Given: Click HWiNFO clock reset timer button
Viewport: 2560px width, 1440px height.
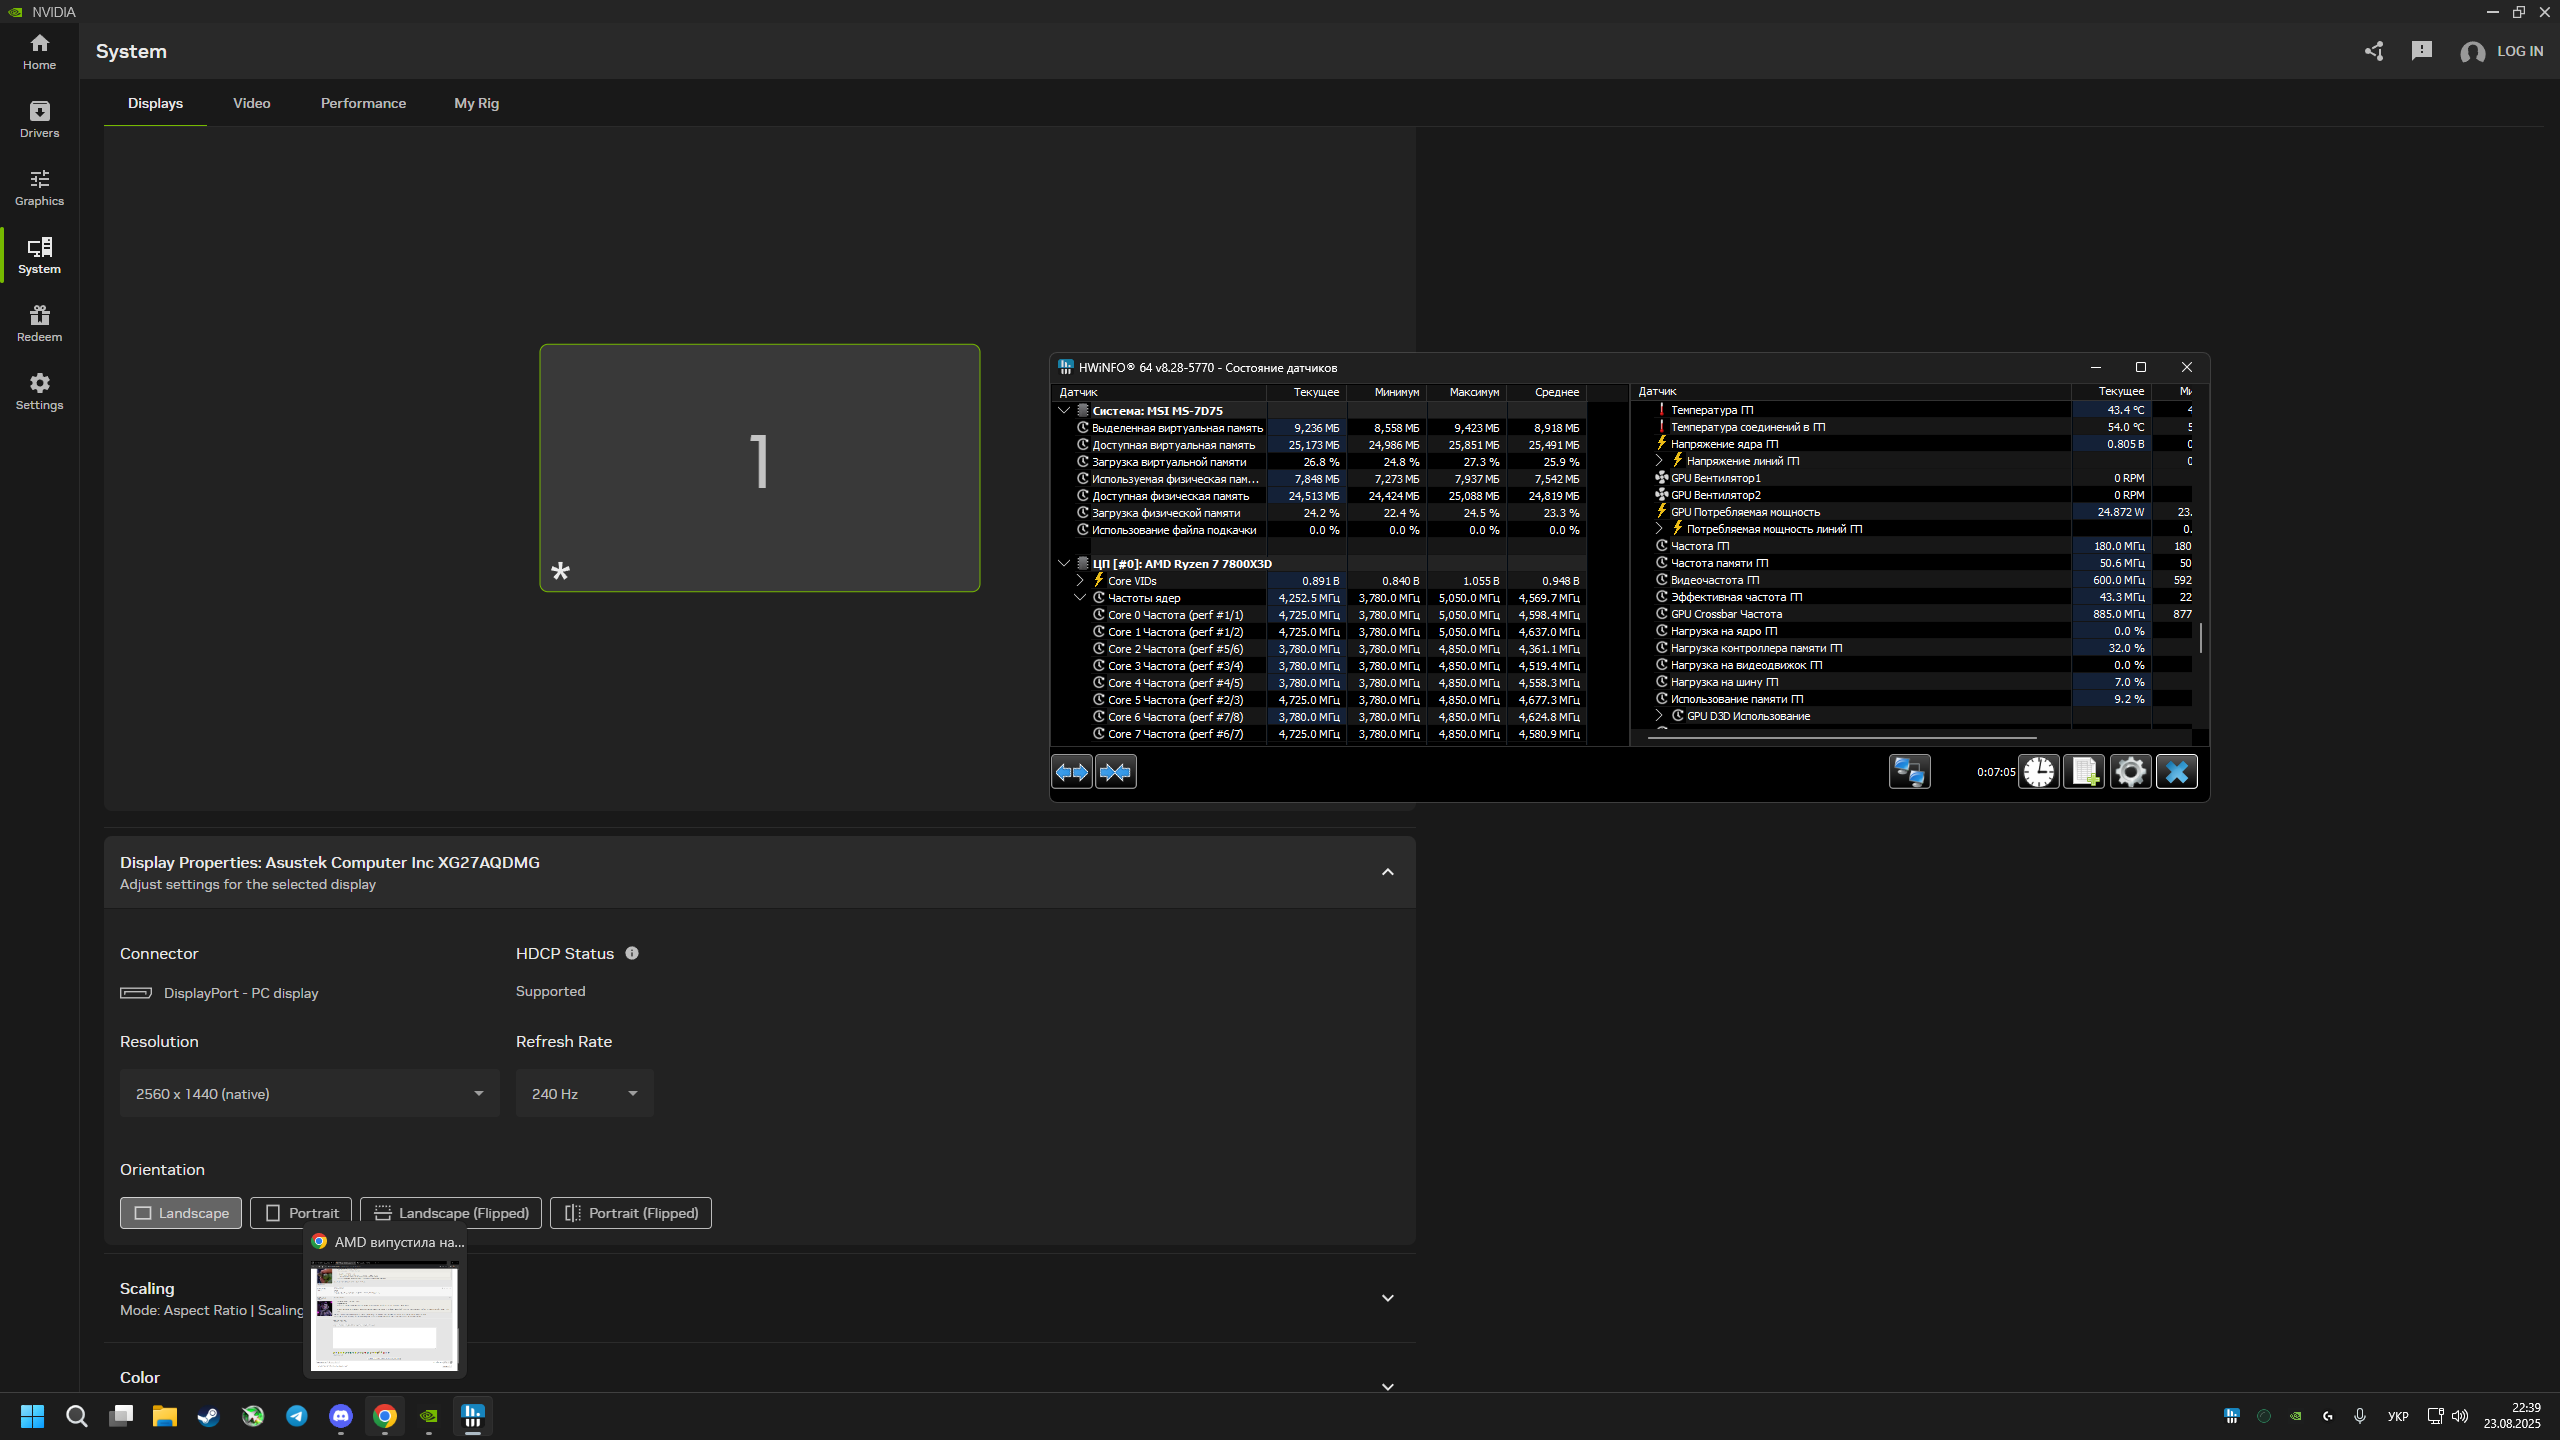Looking at the screenshot, I should (x=2039, y=772).
